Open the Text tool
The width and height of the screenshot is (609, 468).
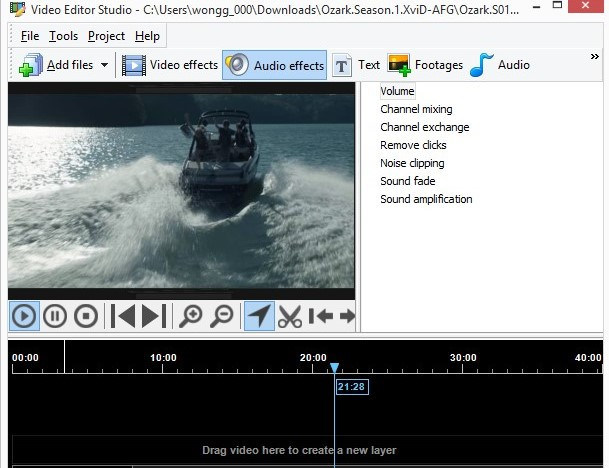356,65
